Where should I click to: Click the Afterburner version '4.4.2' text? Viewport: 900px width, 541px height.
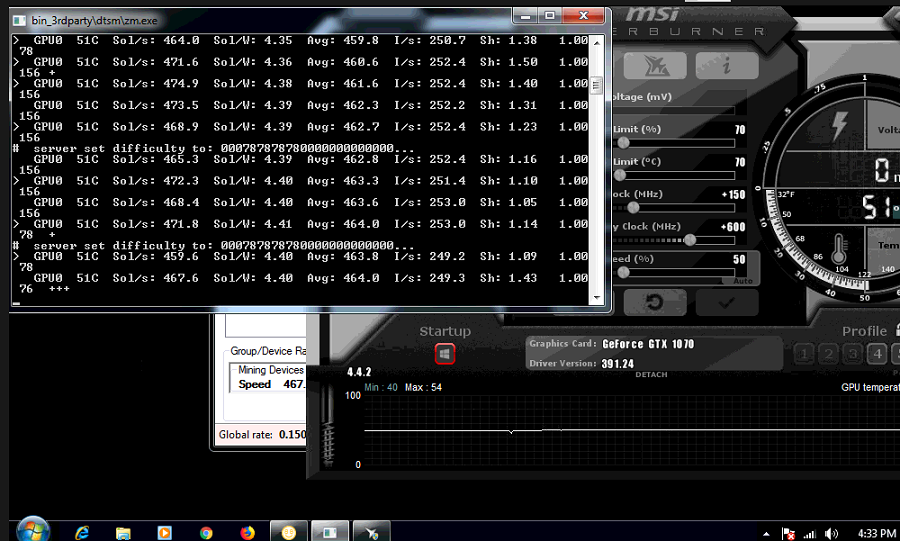(359, 372)
